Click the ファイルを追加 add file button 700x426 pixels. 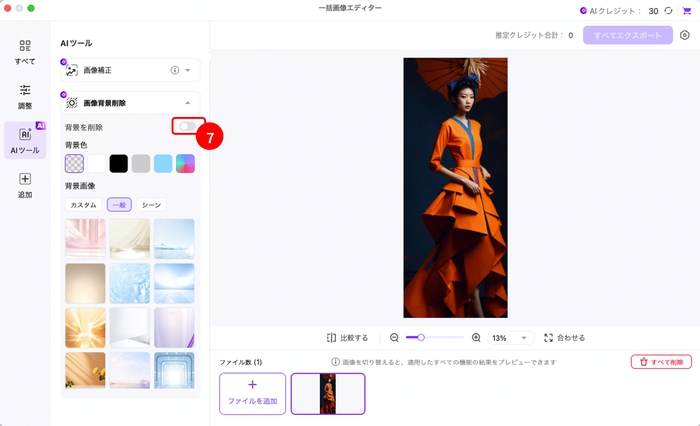pyautogui.click(x=253, y=394)
